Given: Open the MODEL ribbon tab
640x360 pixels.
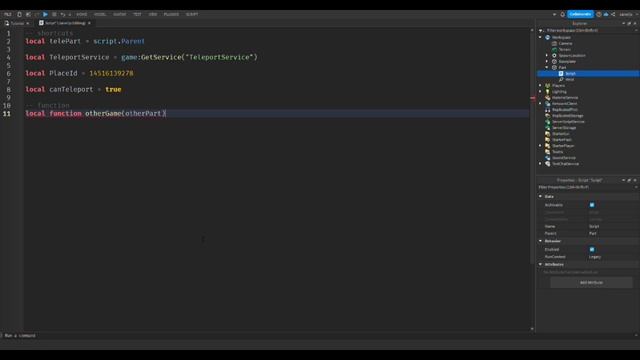Looking at the screenshot, I should 100,14.
